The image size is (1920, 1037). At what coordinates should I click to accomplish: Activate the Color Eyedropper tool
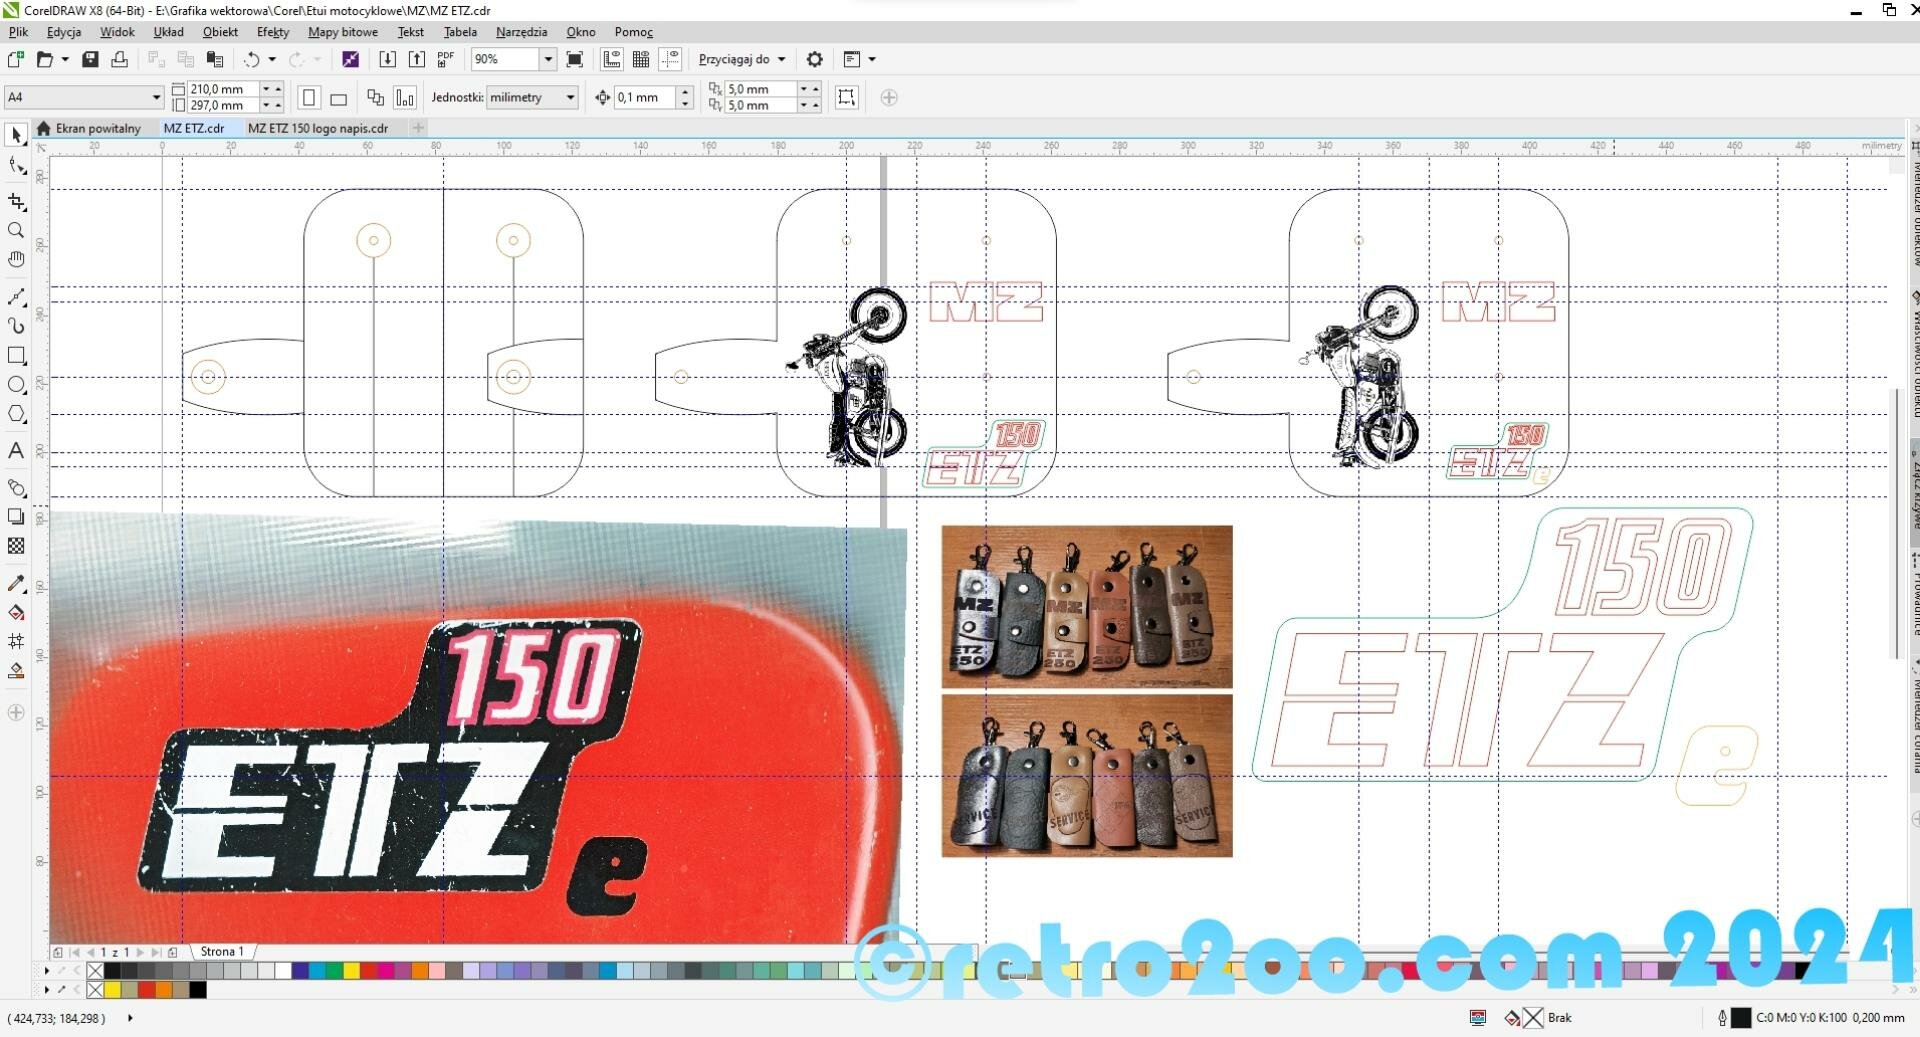[x=16, y=583]
